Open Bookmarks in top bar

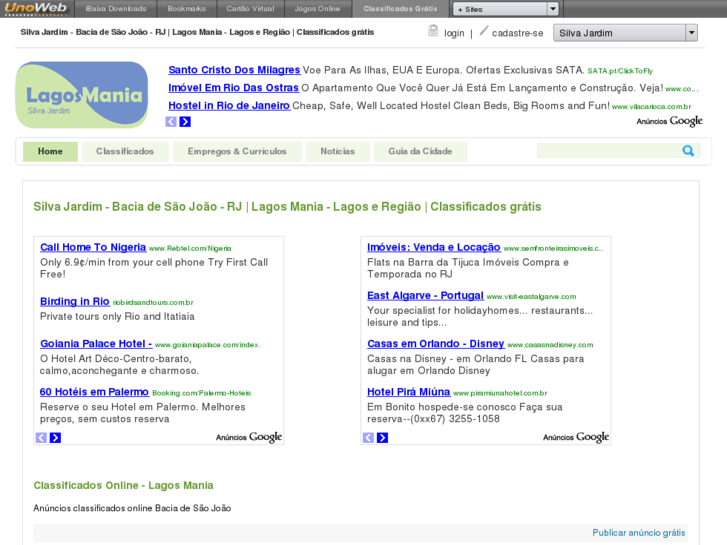click(186, 9)
